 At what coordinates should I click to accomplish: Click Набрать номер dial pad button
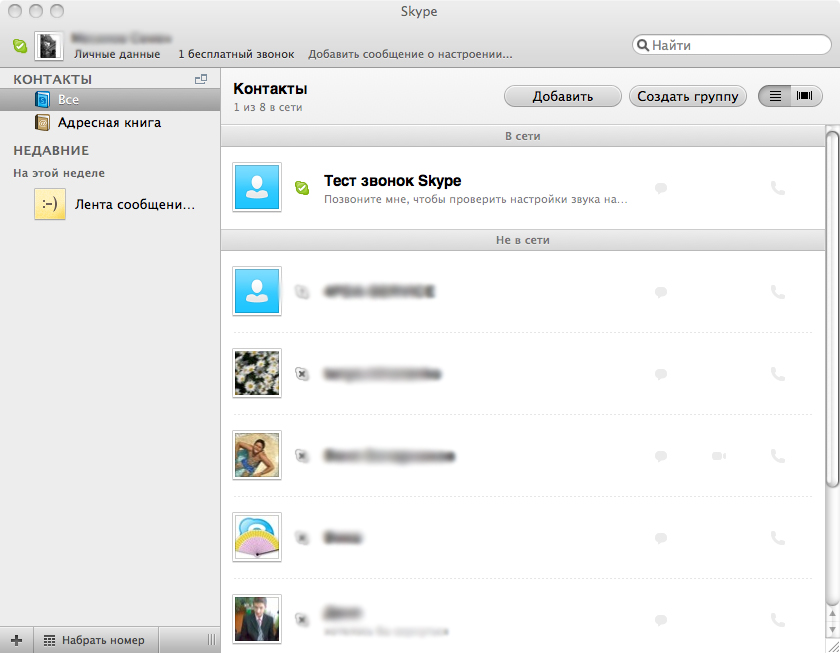coord(96,640)
